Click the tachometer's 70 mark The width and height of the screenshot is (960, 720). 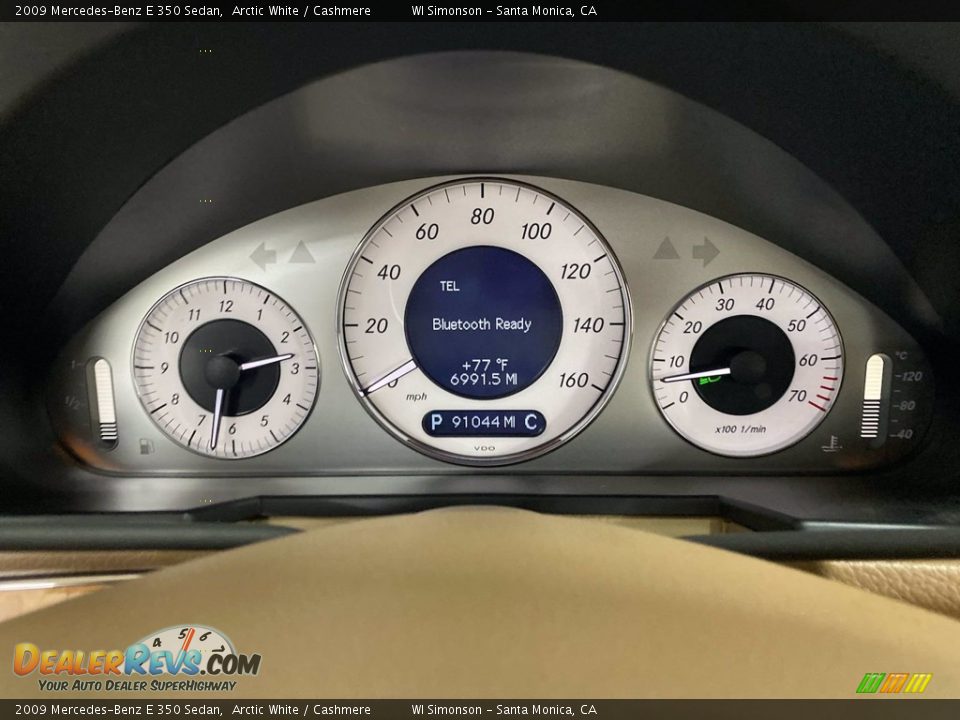[x=797, y=396]
